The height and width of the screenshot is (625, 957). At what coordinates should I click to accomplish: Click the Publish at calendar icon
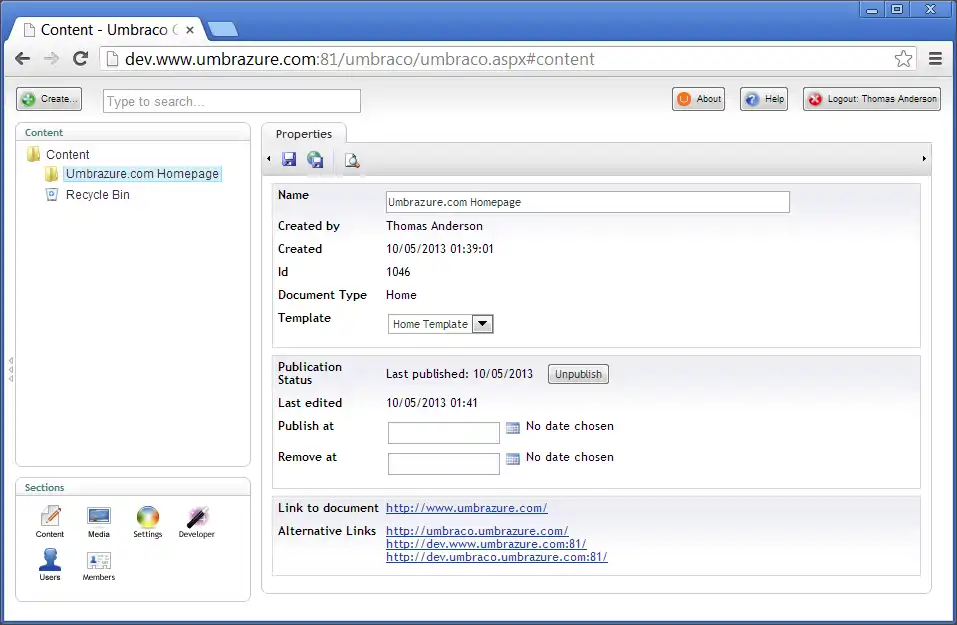tap(513, 428)
